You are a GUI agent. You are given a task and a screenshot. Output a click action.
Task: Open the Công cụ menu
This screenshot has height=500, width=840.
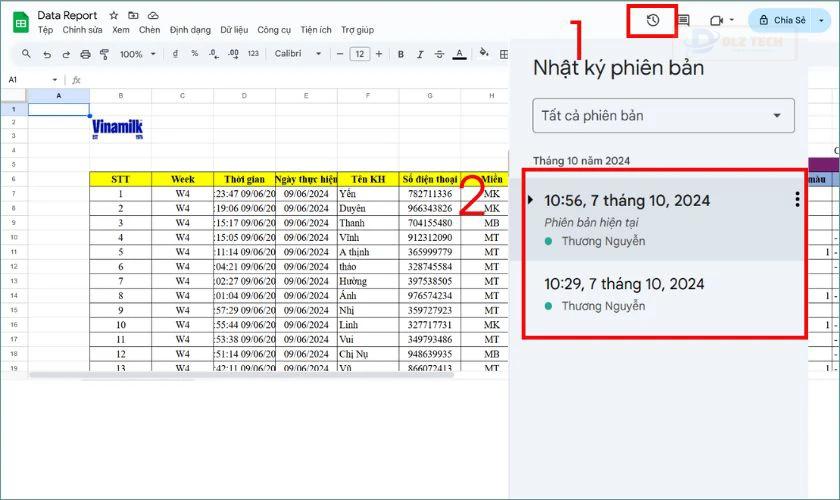click(x=274, y=30)
